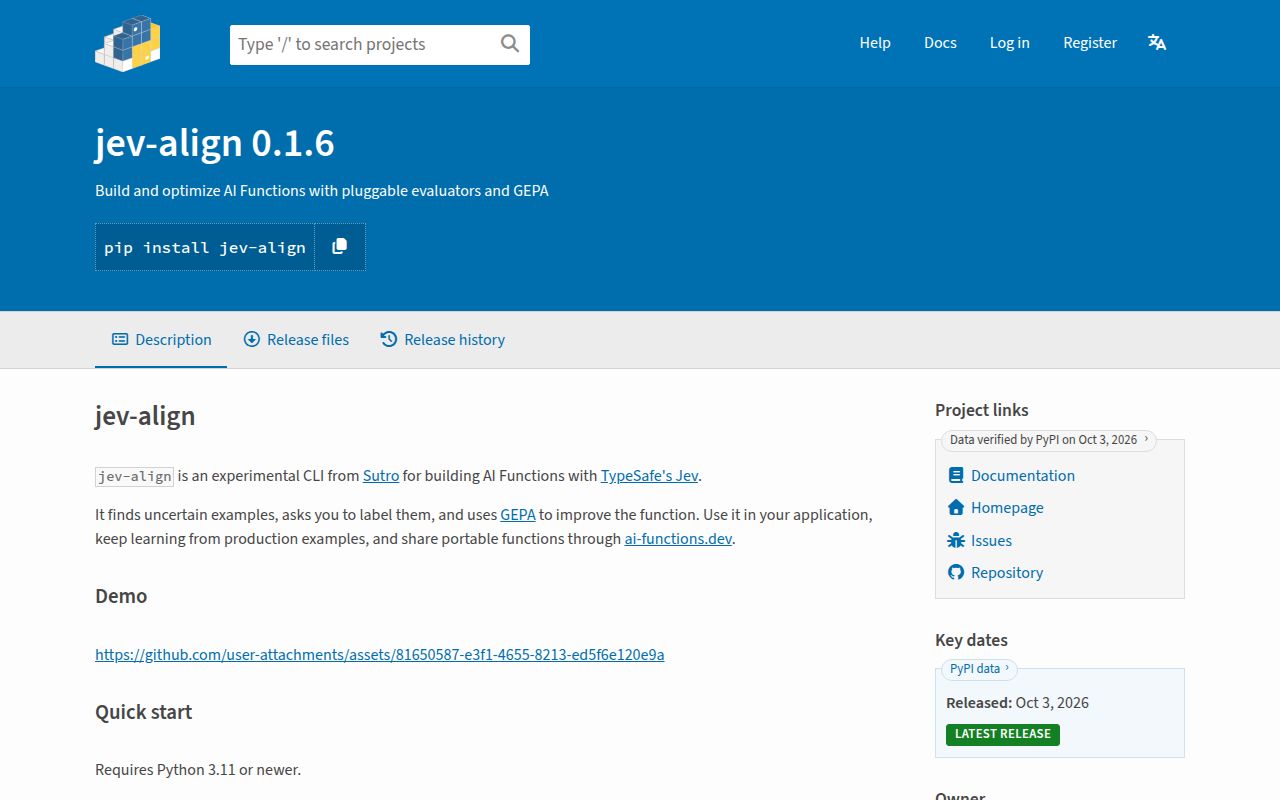This screenshot has width=1280, height=800.
Task: Copy the pip install command
Action: tap(340, 247)
